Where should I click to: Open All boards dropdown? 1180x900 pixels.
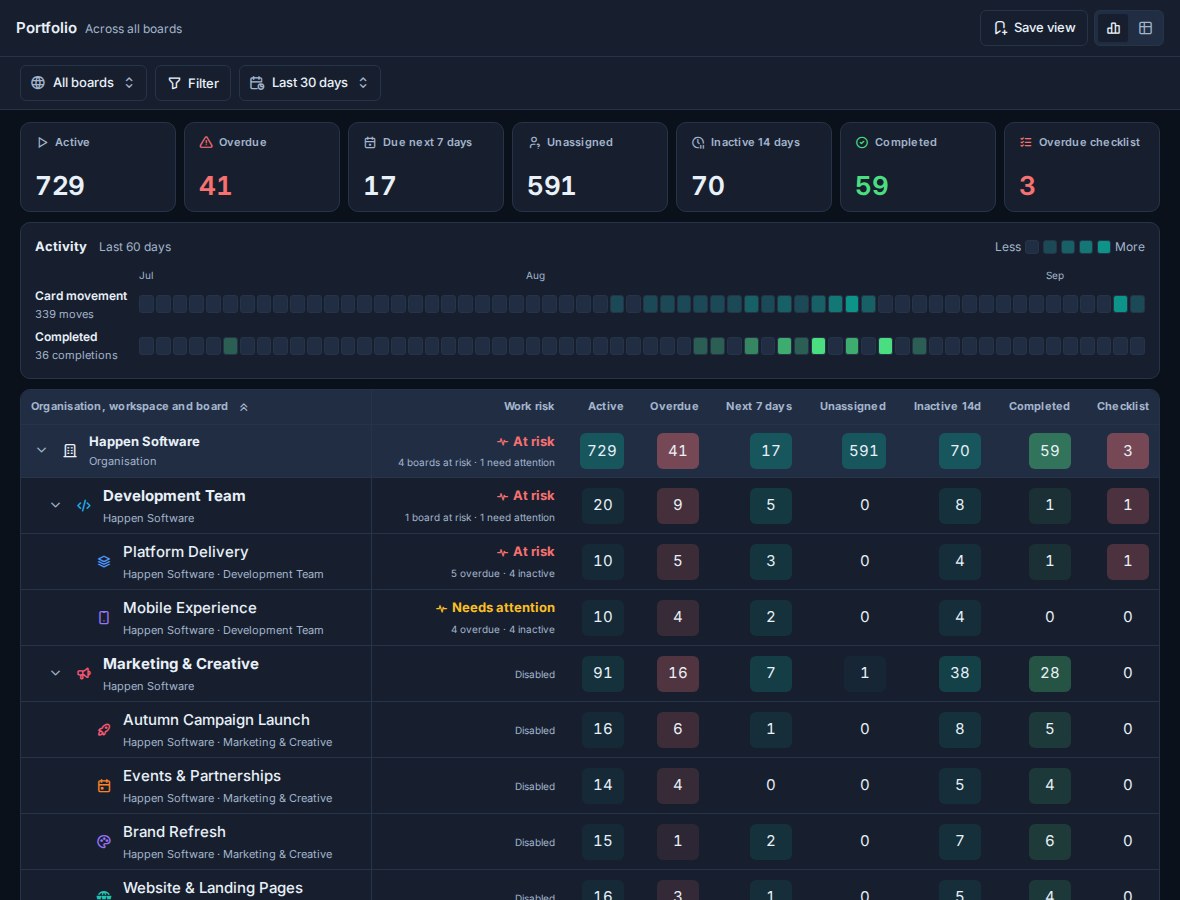click(x=83, y=83)
